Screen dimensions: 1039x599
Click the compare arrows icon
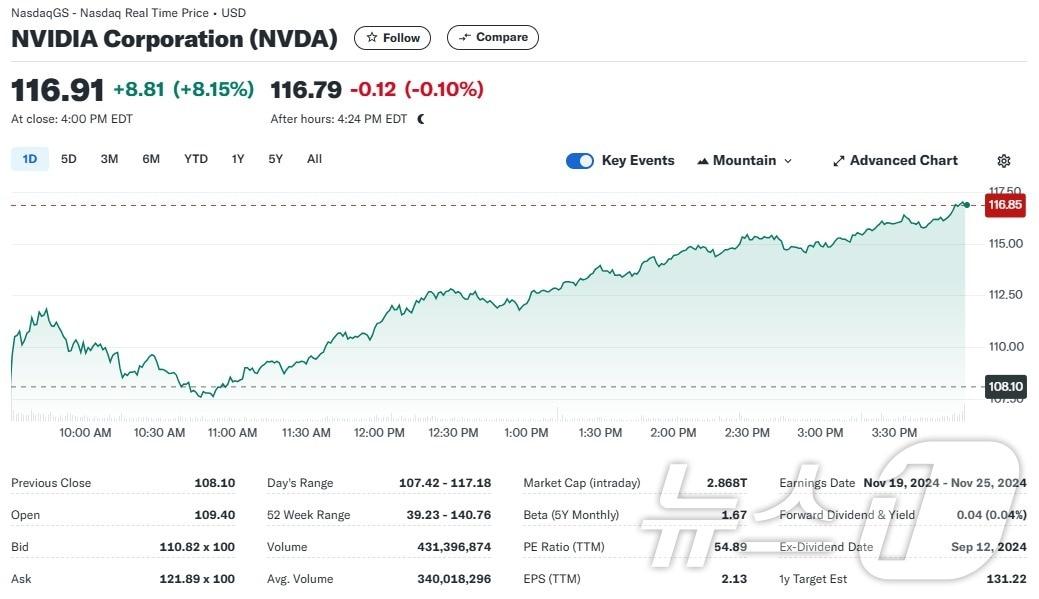[464, 38]
